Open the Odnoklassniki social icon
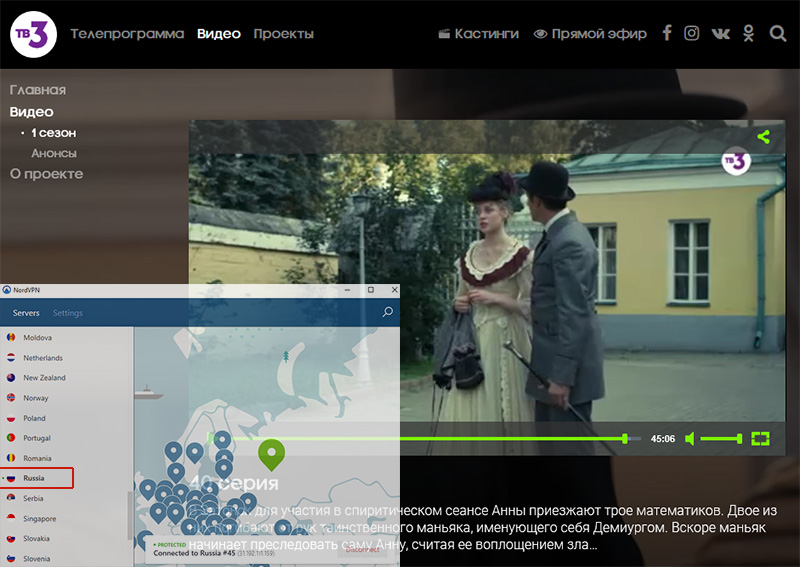The width and height of the screenshot is (800, 567). coord(748,33)
